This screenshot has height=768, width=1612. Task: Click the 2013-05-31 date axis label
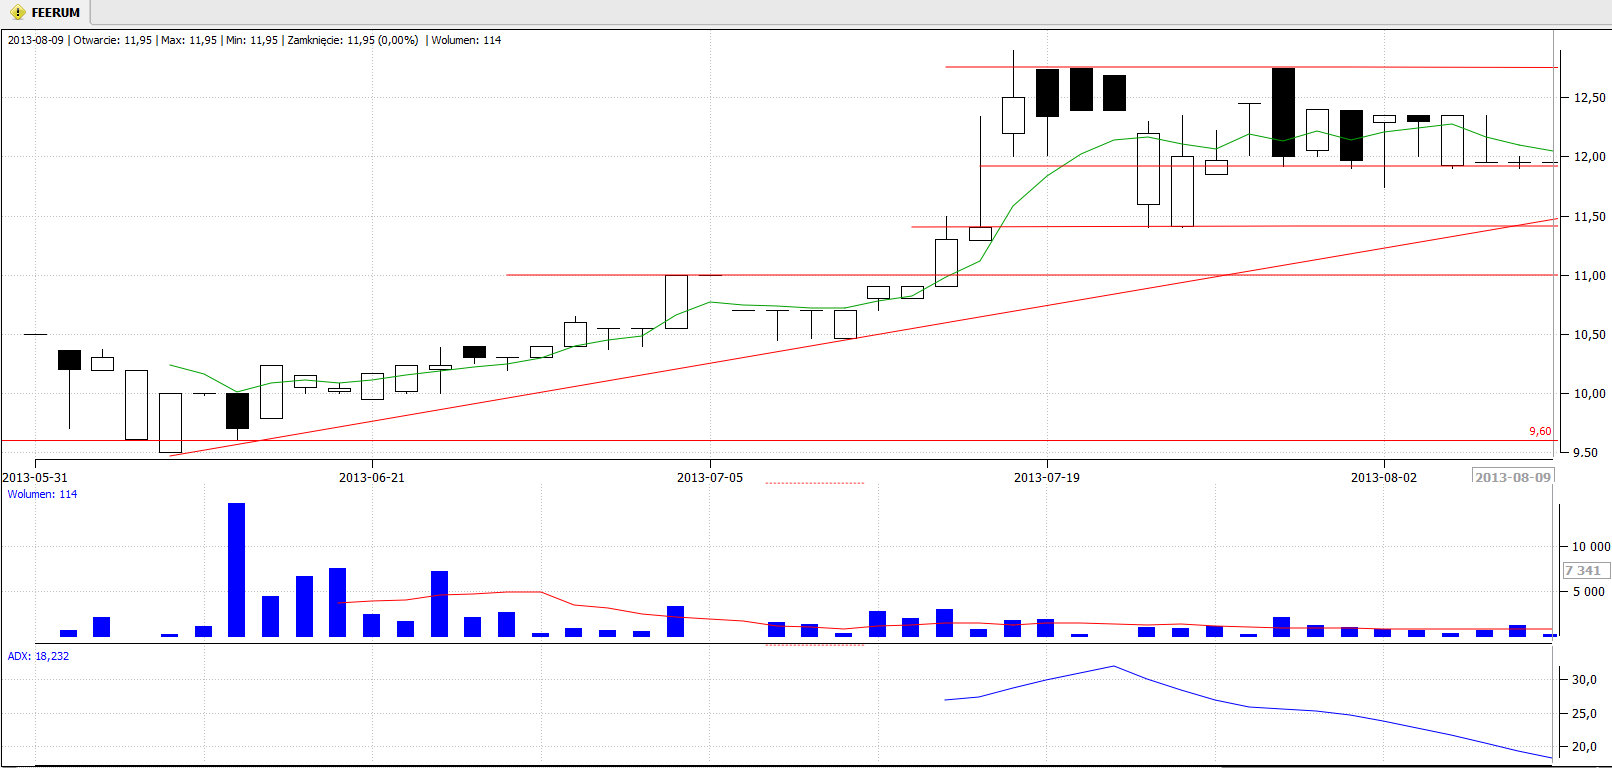[35, 478]
